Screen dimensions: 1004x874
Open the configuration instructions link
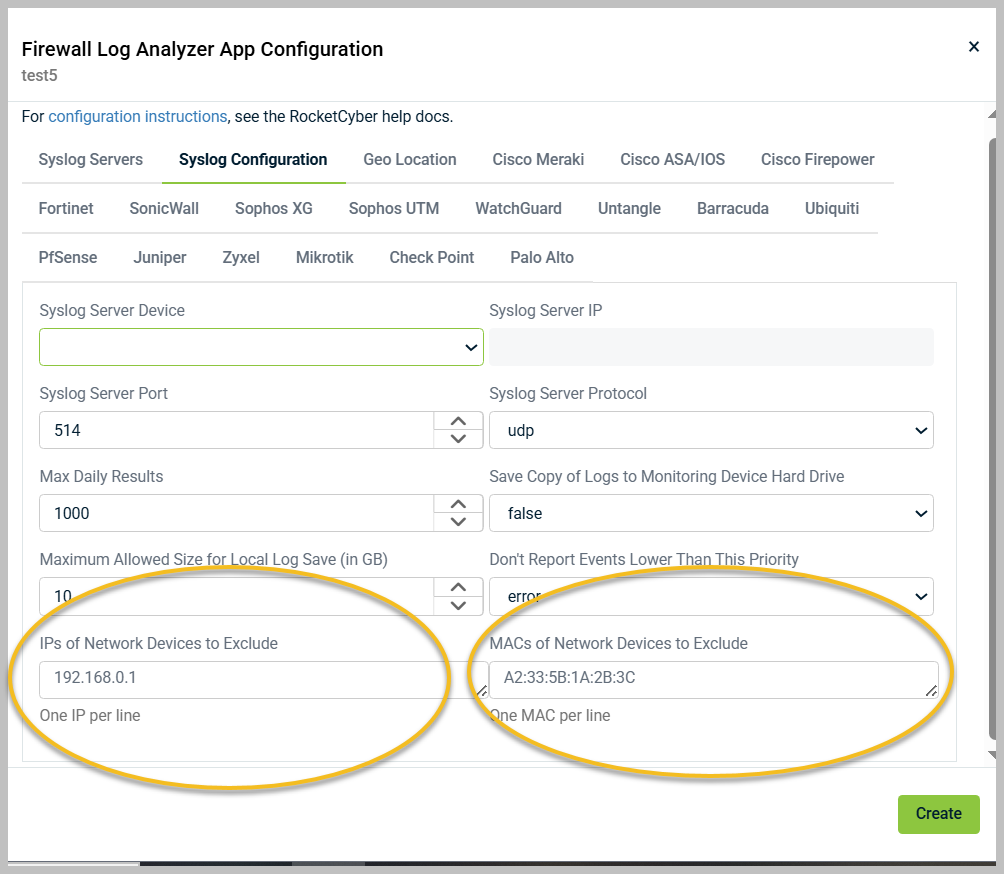[x=138, y=117]
